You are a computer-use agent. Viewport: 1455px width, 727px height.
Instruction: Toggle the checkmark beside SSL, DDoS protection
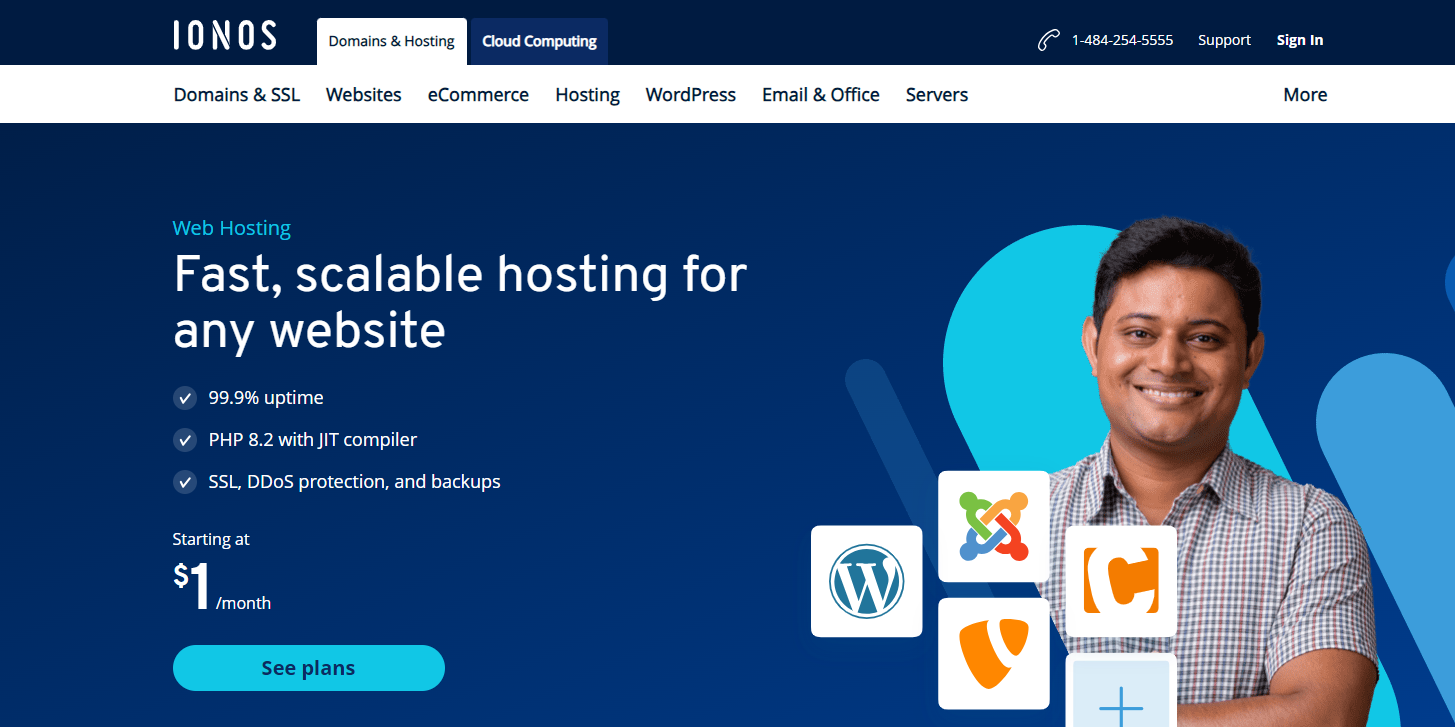coord(185,481)
